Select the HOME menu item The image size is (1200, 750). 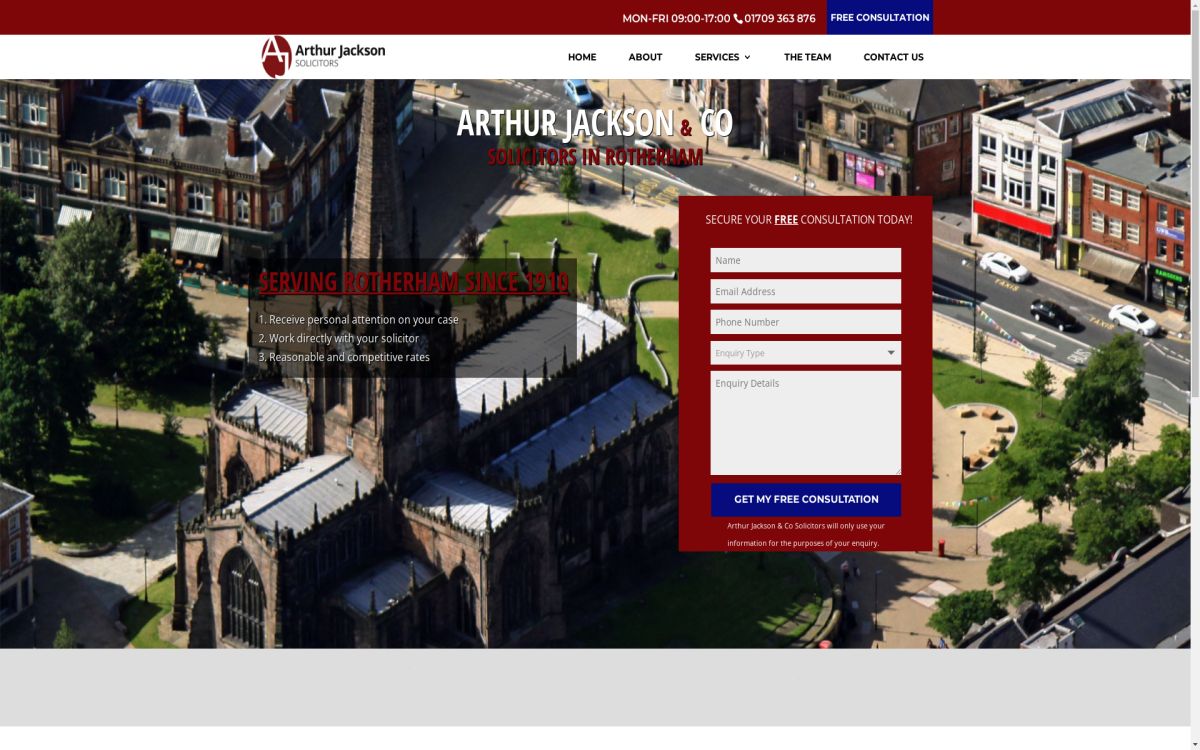click(582, 57)
